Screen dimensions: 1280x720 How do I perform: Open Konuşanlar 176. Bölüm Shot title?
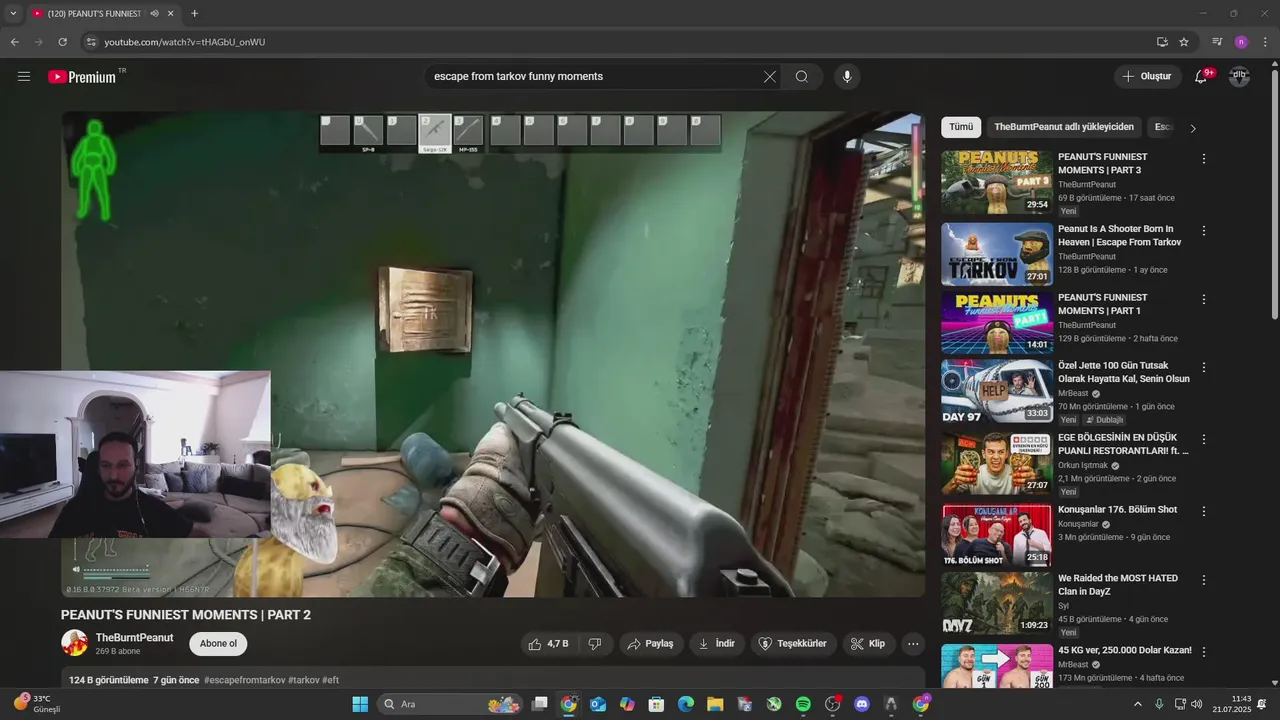tap(1118, 510)
